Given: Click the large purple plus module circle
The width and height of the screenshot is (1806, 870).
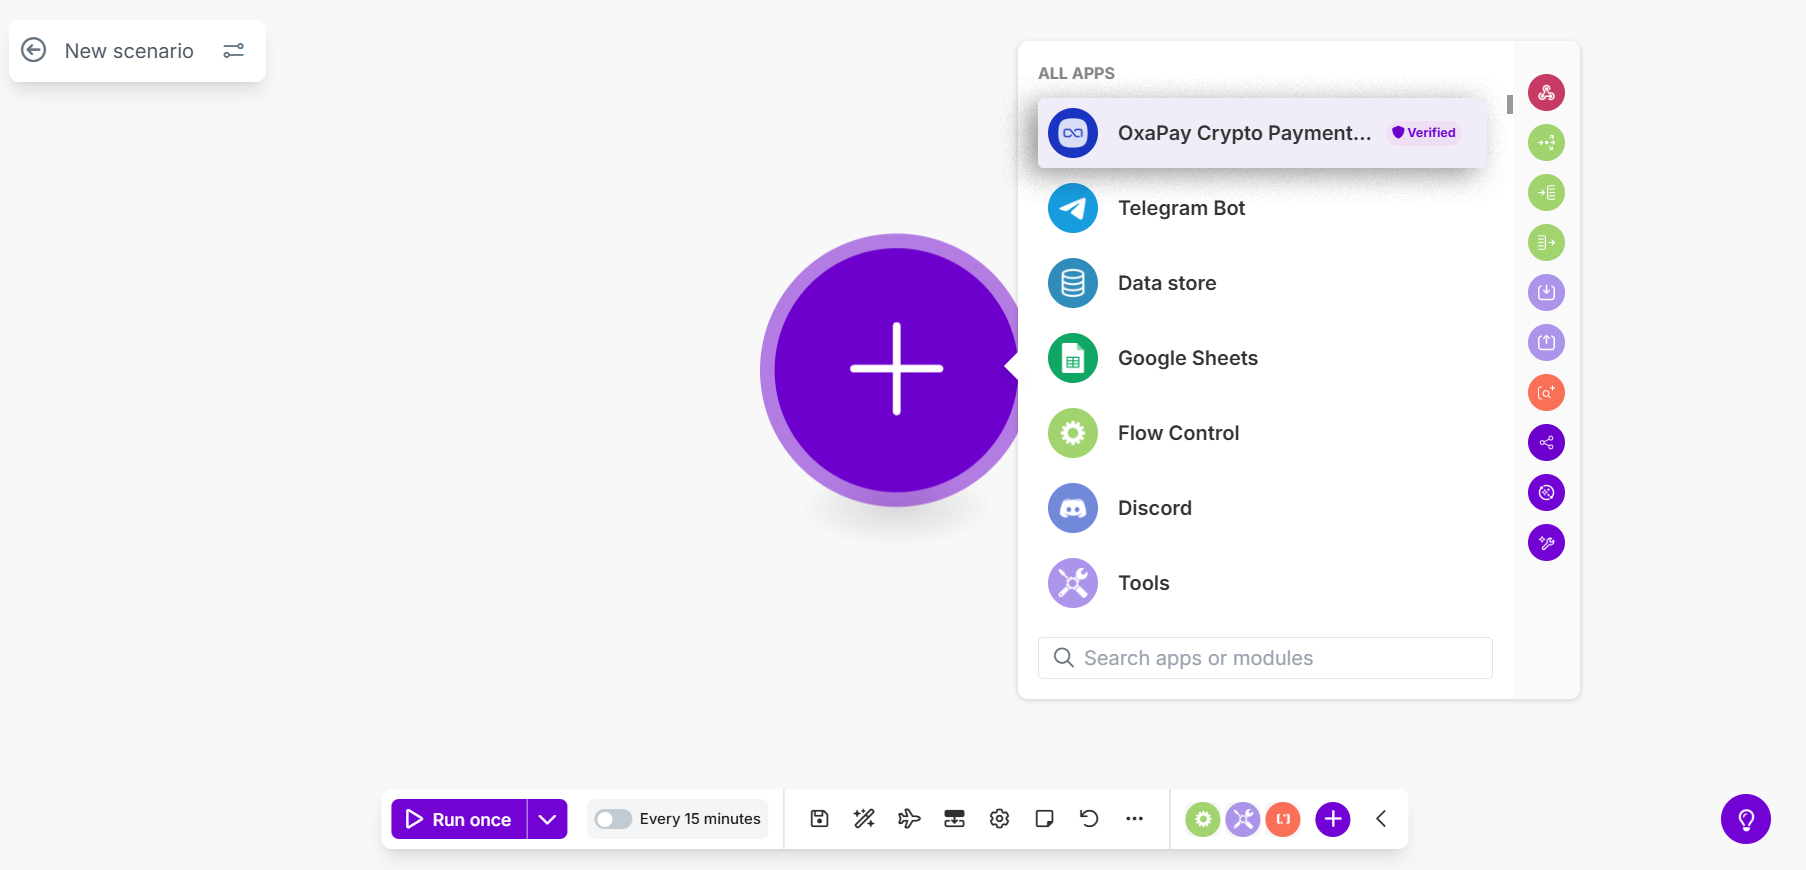Looking at the screenshot, I should tap(895, 369).
